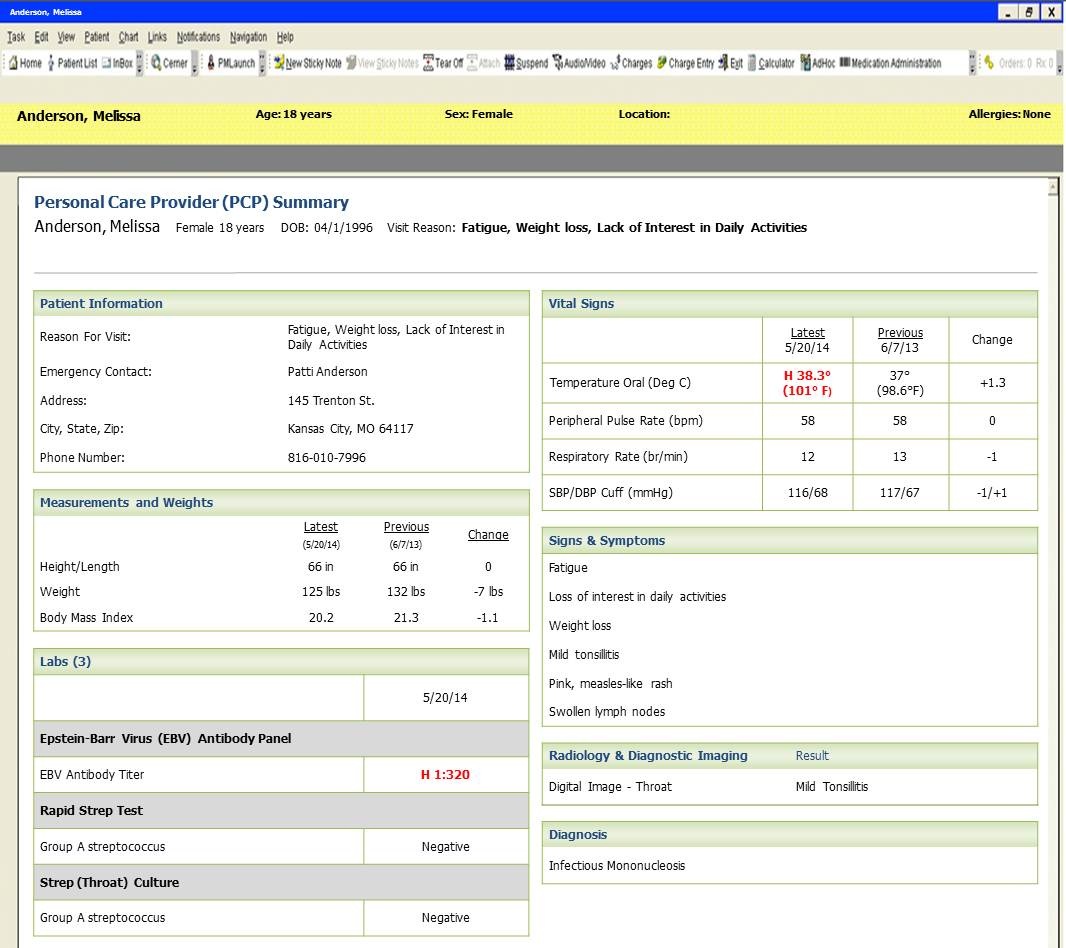Click Previous column in Measurements and Weights
Viewport: 1066px width, 948px height.
point(406,527)
